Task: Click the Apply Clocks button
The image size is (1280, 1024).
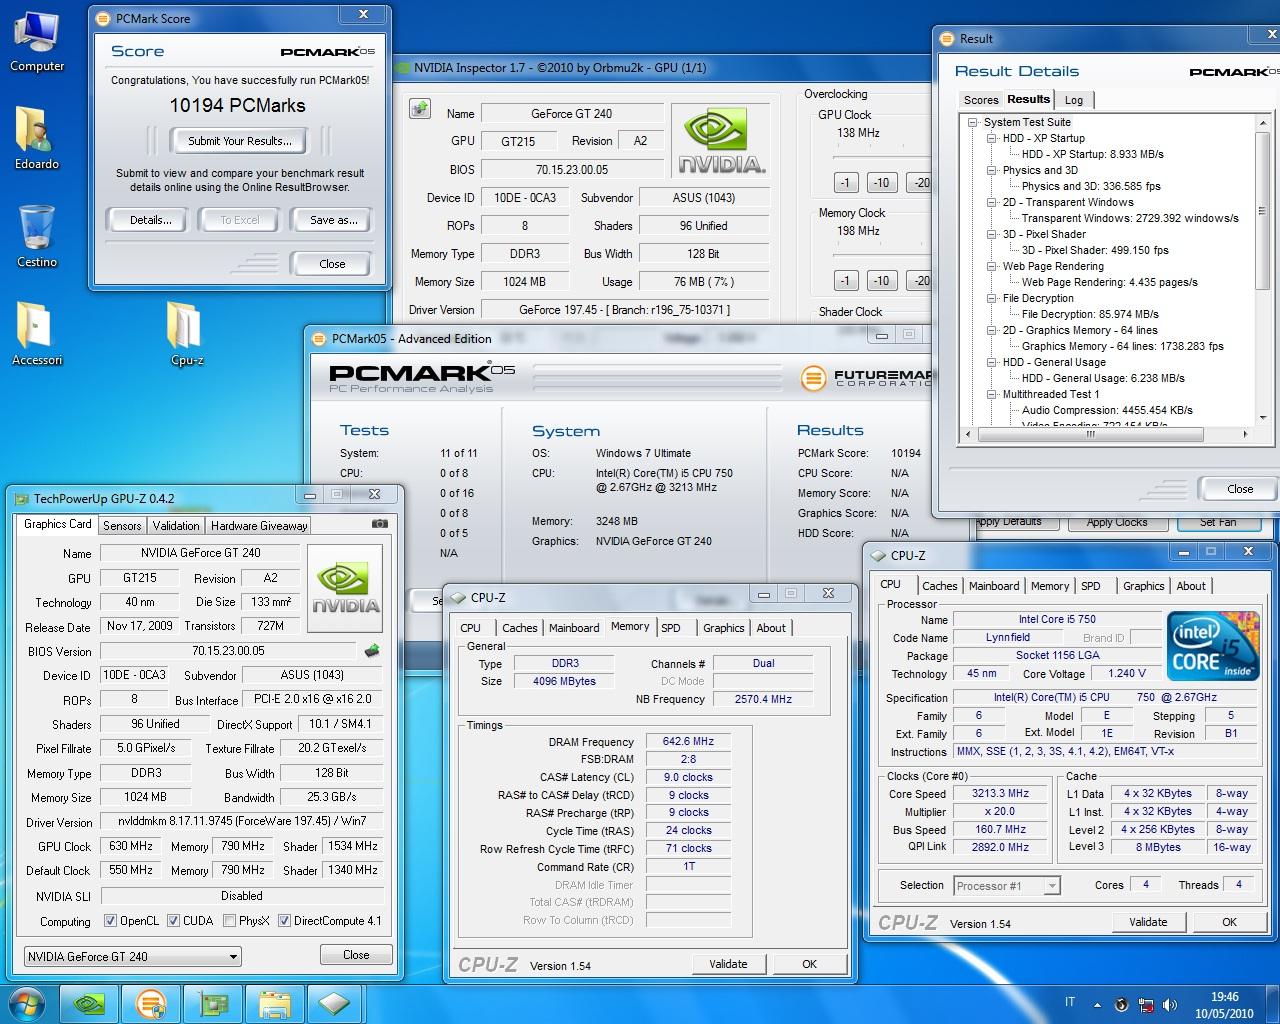Action: click(x=1116, y=522)
